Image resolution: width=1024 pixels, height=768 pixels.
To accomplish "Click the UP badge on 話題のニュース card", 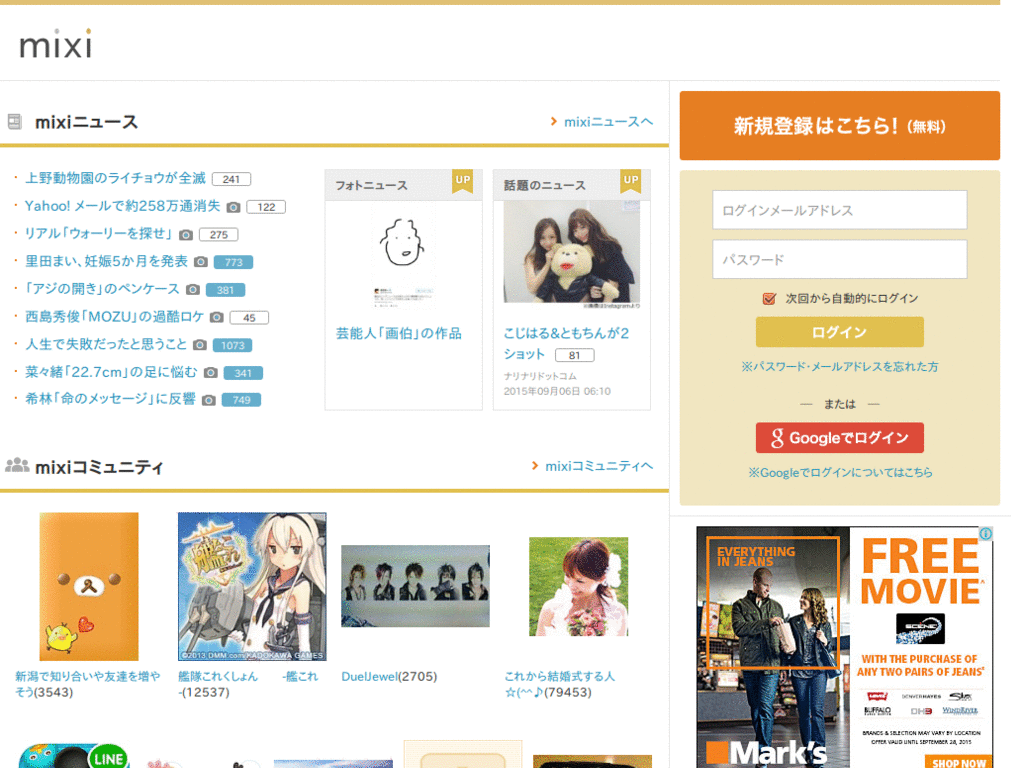I will [x=630, y=181].
